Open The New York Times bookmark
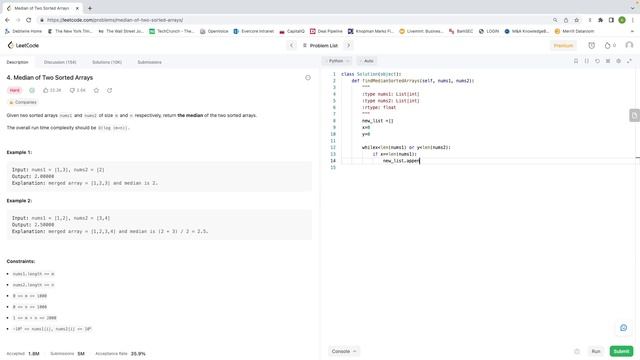Viewport: 640px width, 360px height. click(x=70, y=31)
